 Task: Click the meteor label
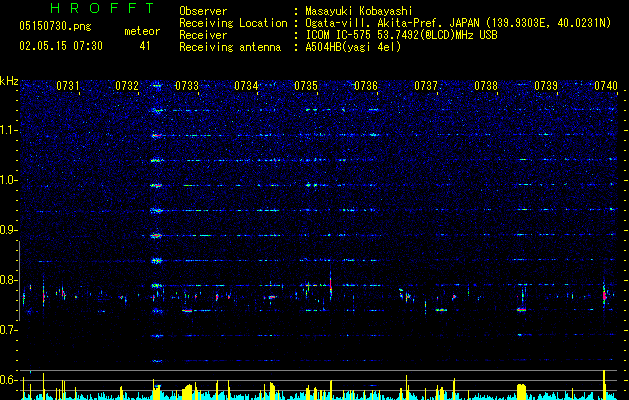[142, 31]
